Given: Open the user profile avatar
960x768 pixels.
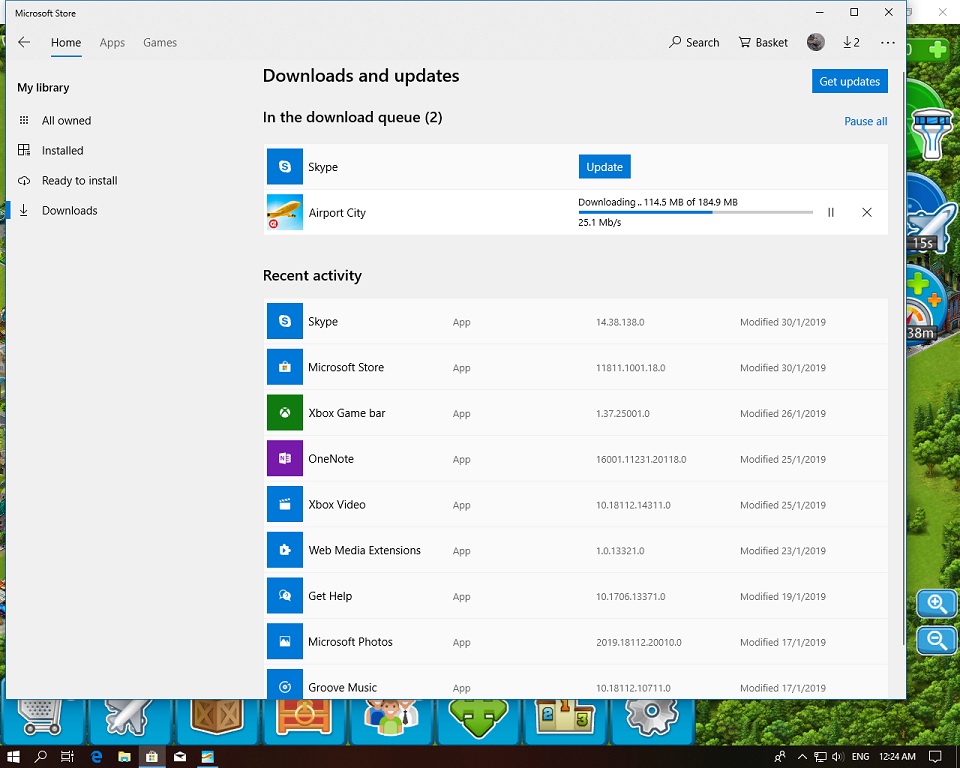Looking at the screenshot, I should pos(816,42).
